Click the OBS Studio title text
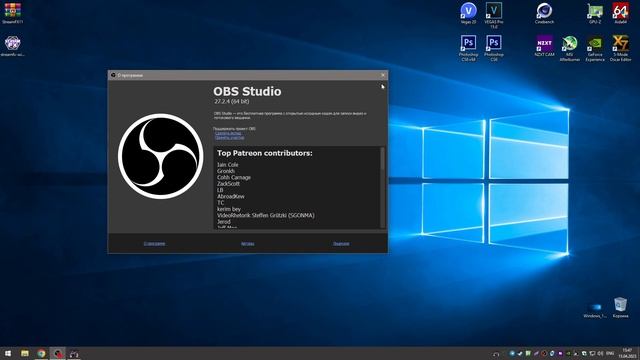The height and width of the screenshot is (360, 640). (x=247, y=91)
